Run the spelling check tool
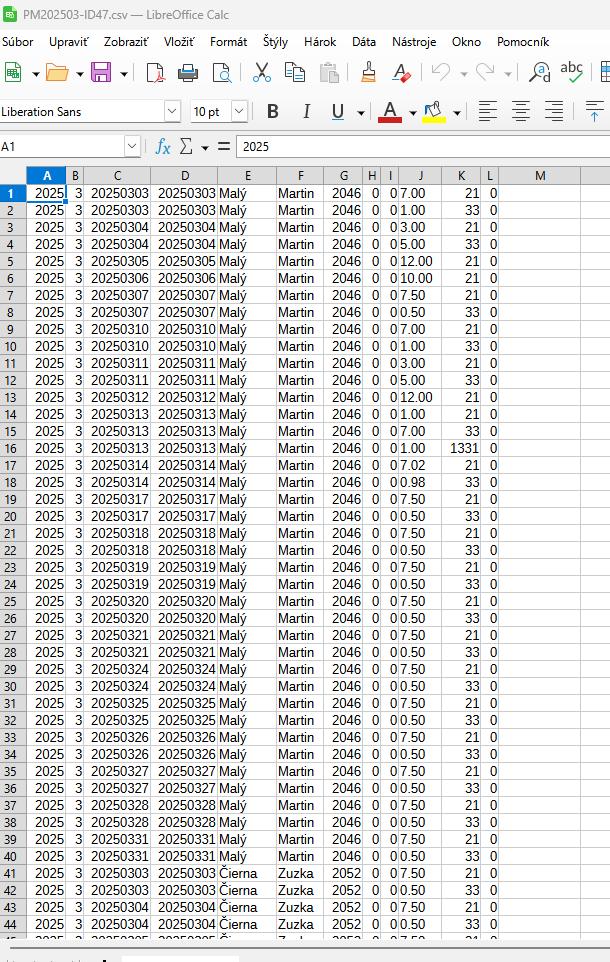The height and width of the screenshot is (962, 610). tap(571, 72)
